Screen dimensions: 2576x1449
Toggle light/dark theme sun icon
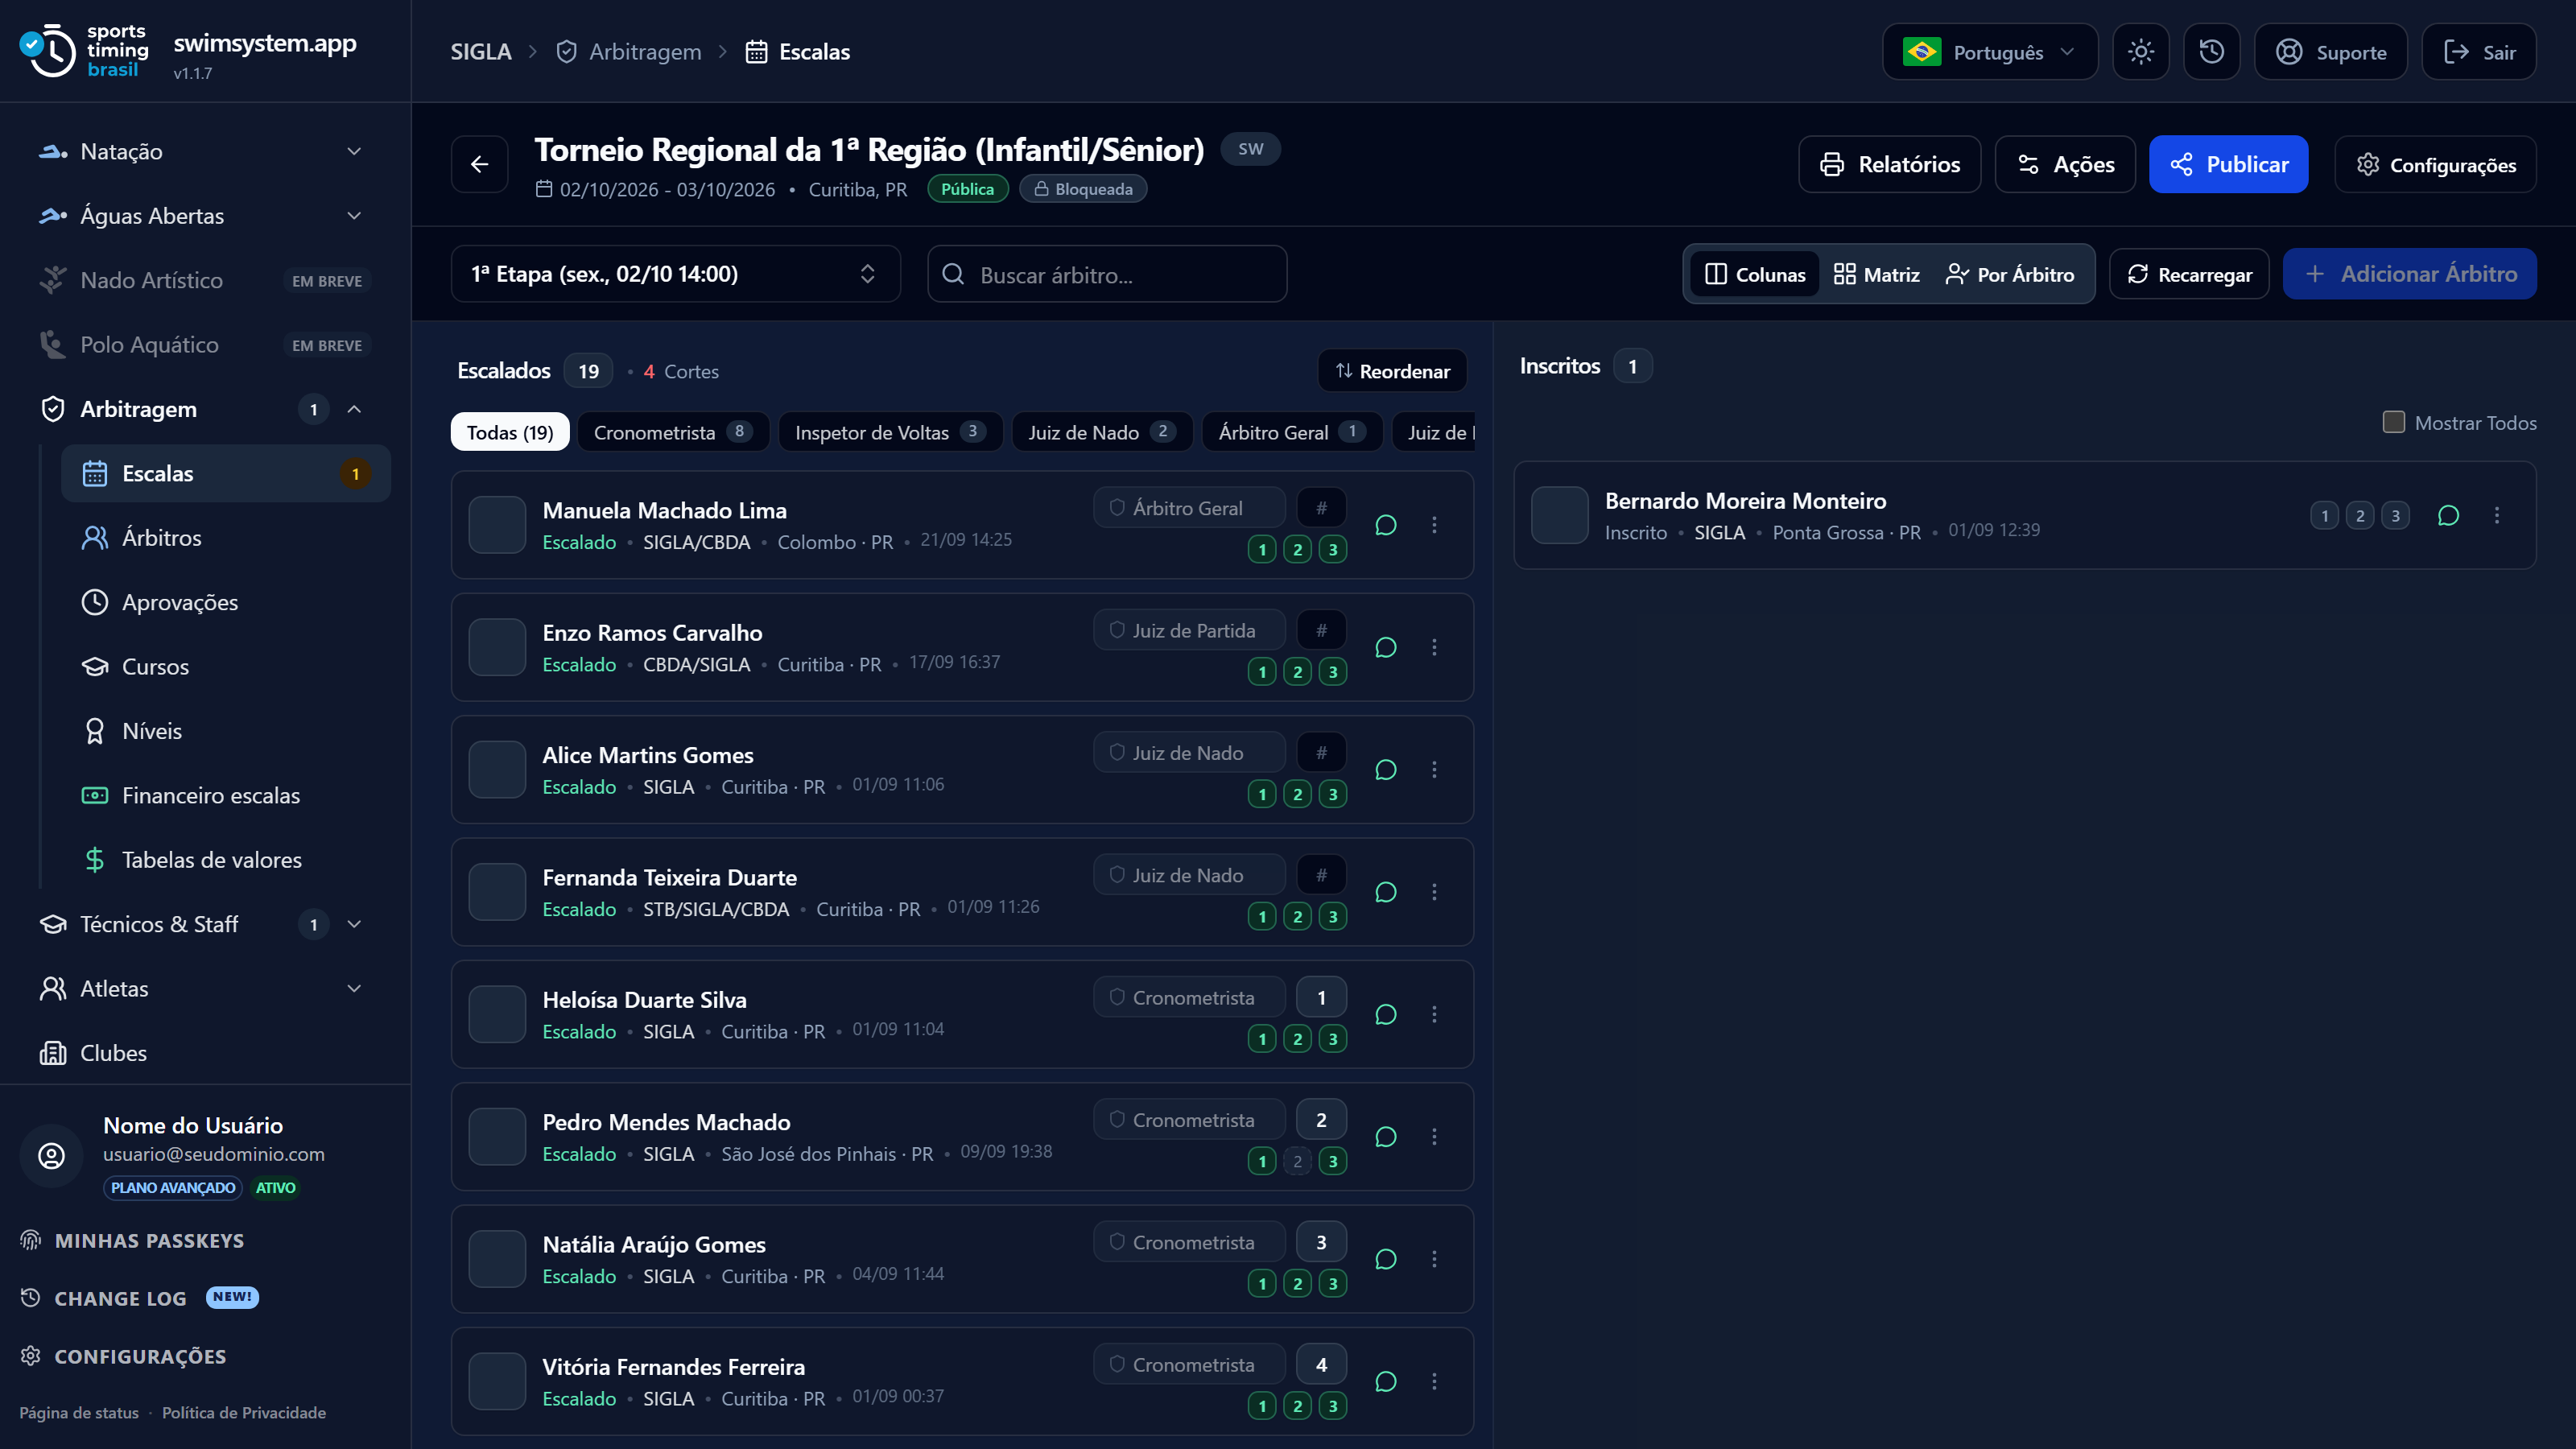coord(2140,52)
